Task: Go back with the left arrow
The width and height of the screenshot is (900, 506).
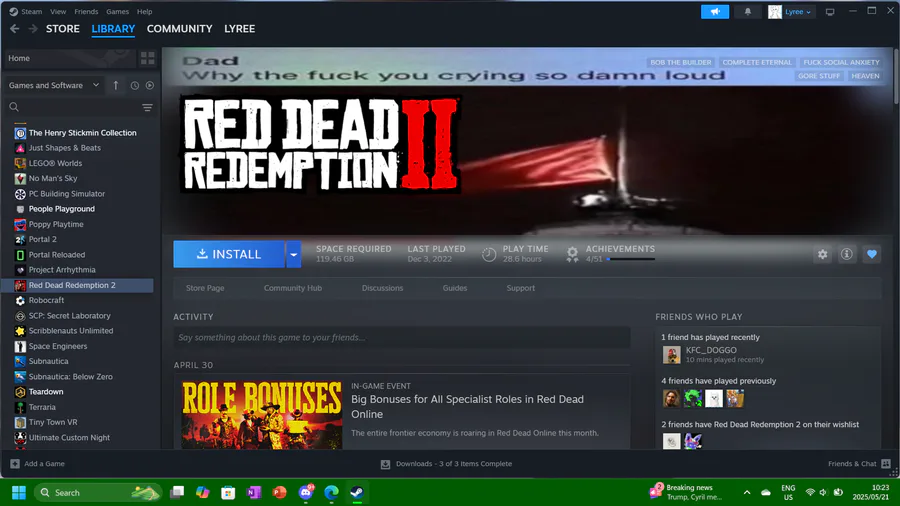Action: [x=14, y=29]
